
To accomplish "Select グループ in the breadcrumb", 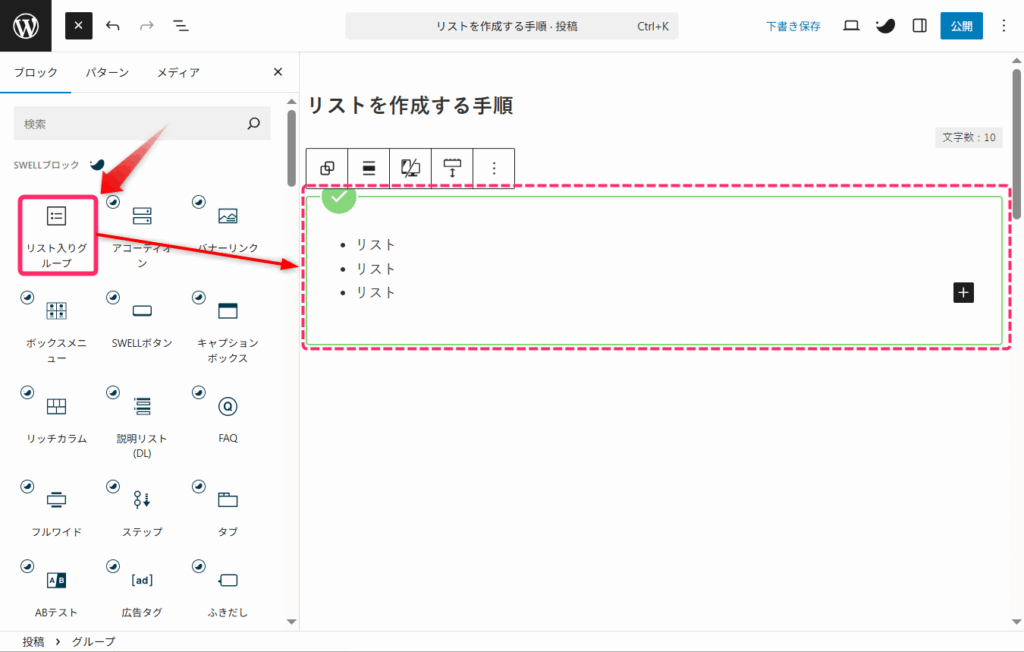I will click(x=93, y=642).
